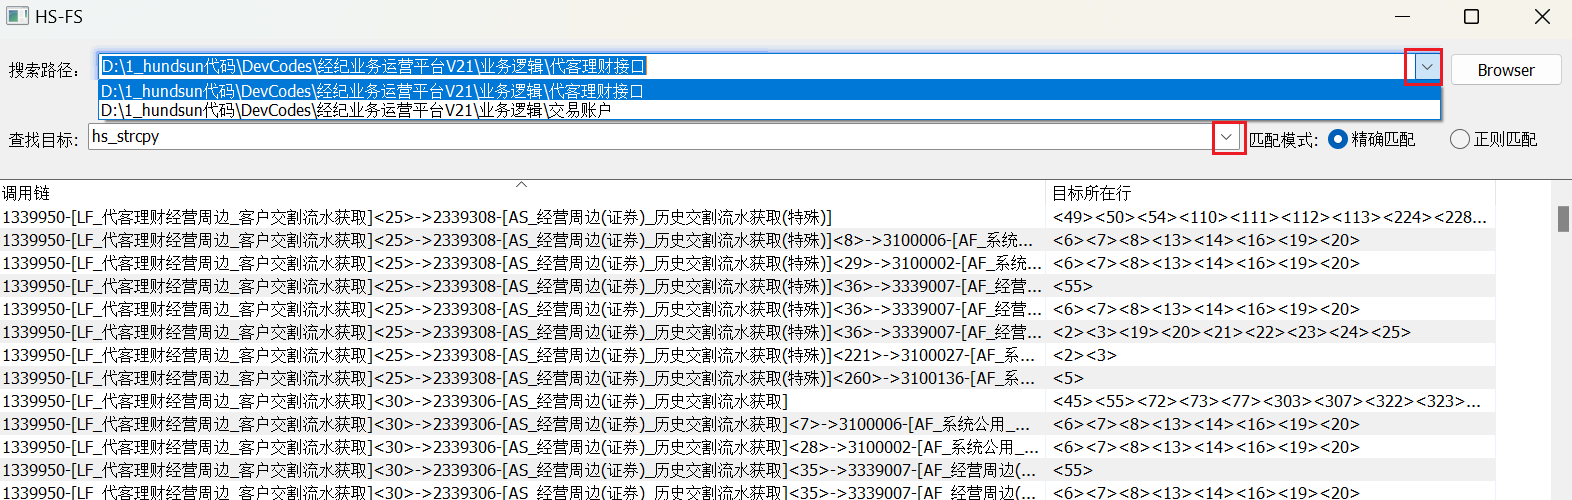Maximize the HS-FS window
This screenshot has width=1572, height=500.
[1471, 17]
